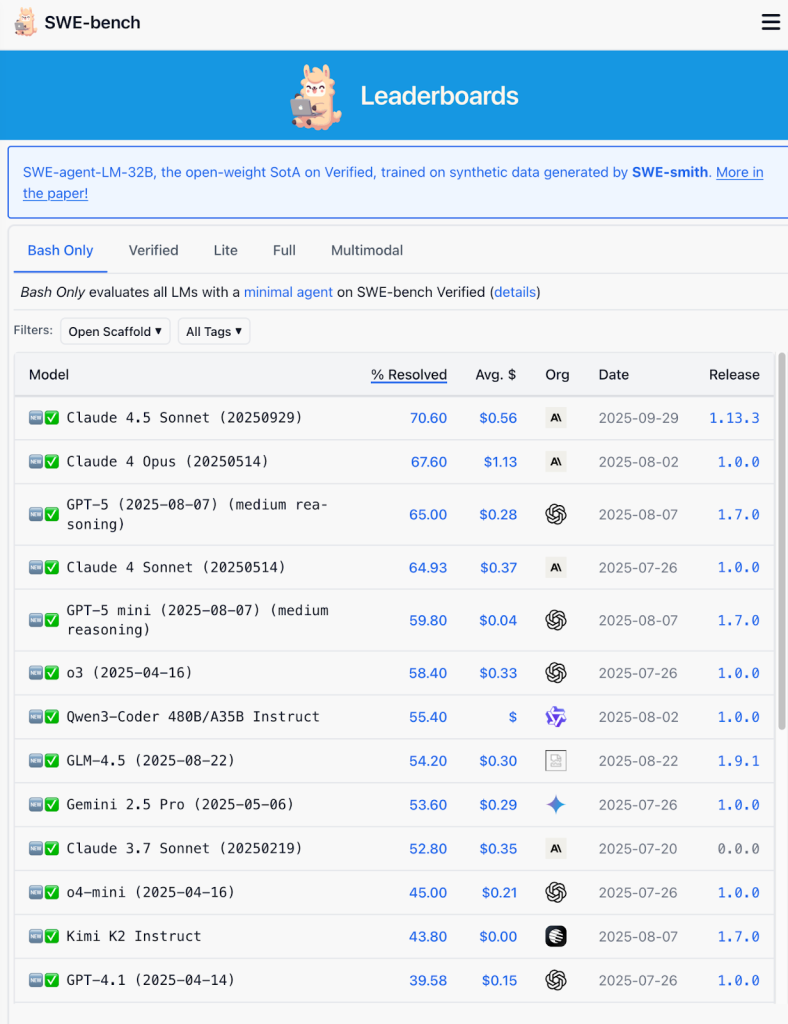This screenshot has height=1024, width=788.
Task: Switch to the Multimodal tab
Action: click(367, 250)
